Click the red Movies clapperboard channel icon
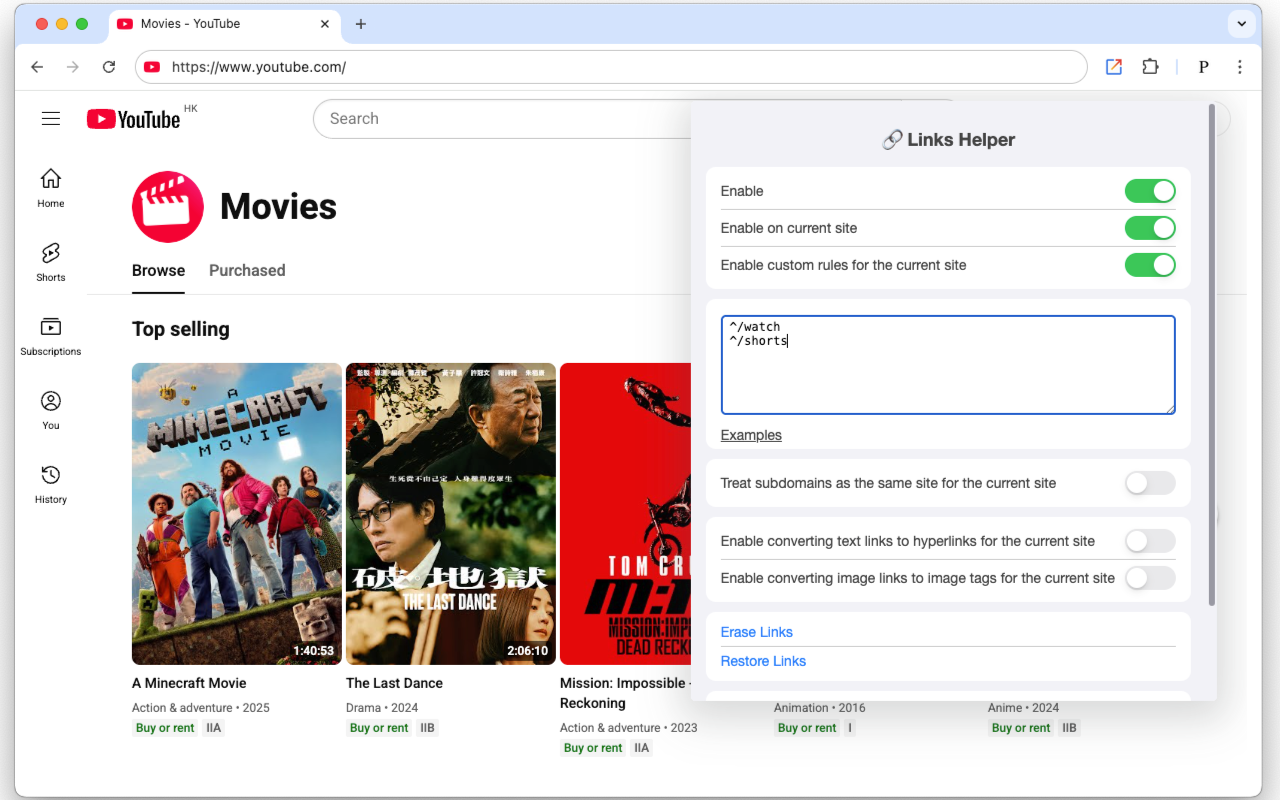The width and height of the screenshot is (1280, 800). (x=168, y=206)
